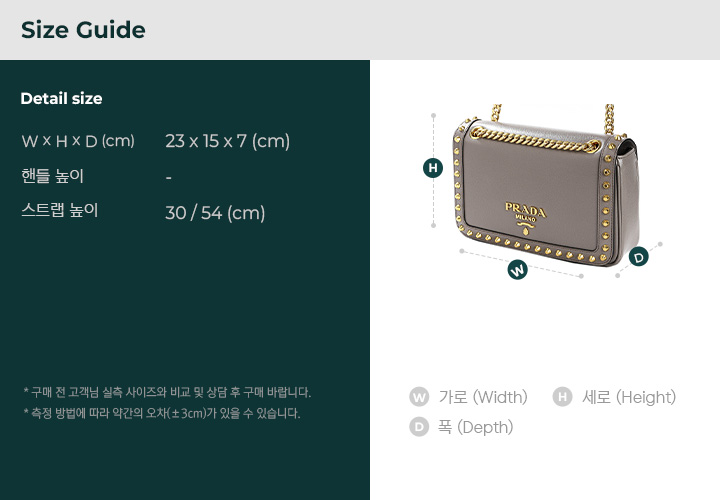The height and width of the screenshot is (500, 720).
Task: Select the 가로 (Width) legend label
Action: coord(483,397)
